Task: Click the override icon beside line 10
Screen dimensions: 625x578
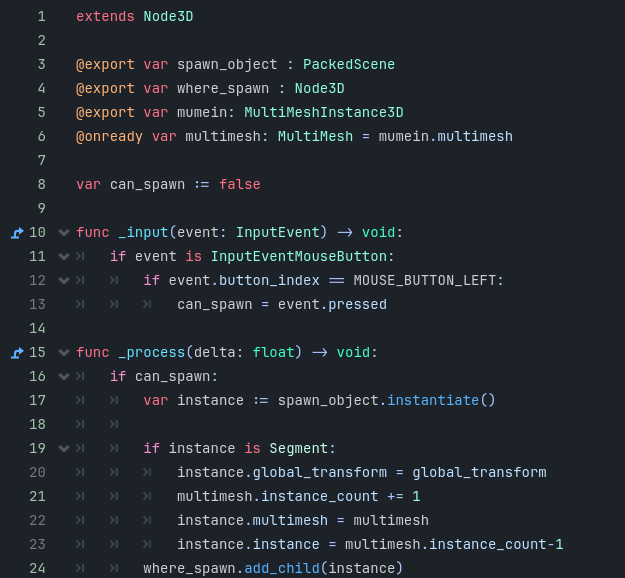Action: 17,233
